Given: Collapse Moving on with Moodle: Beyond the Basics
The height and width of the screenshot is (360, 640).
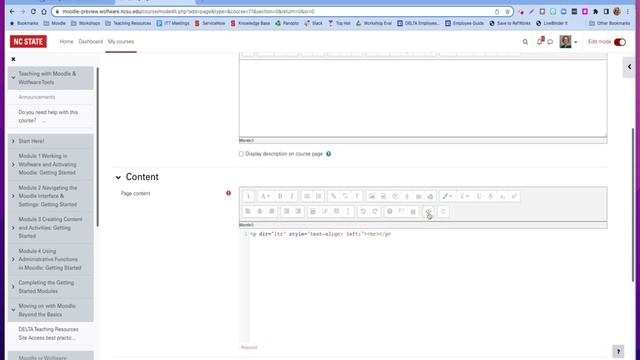Looking at the screenshot, I should [13, 310].
